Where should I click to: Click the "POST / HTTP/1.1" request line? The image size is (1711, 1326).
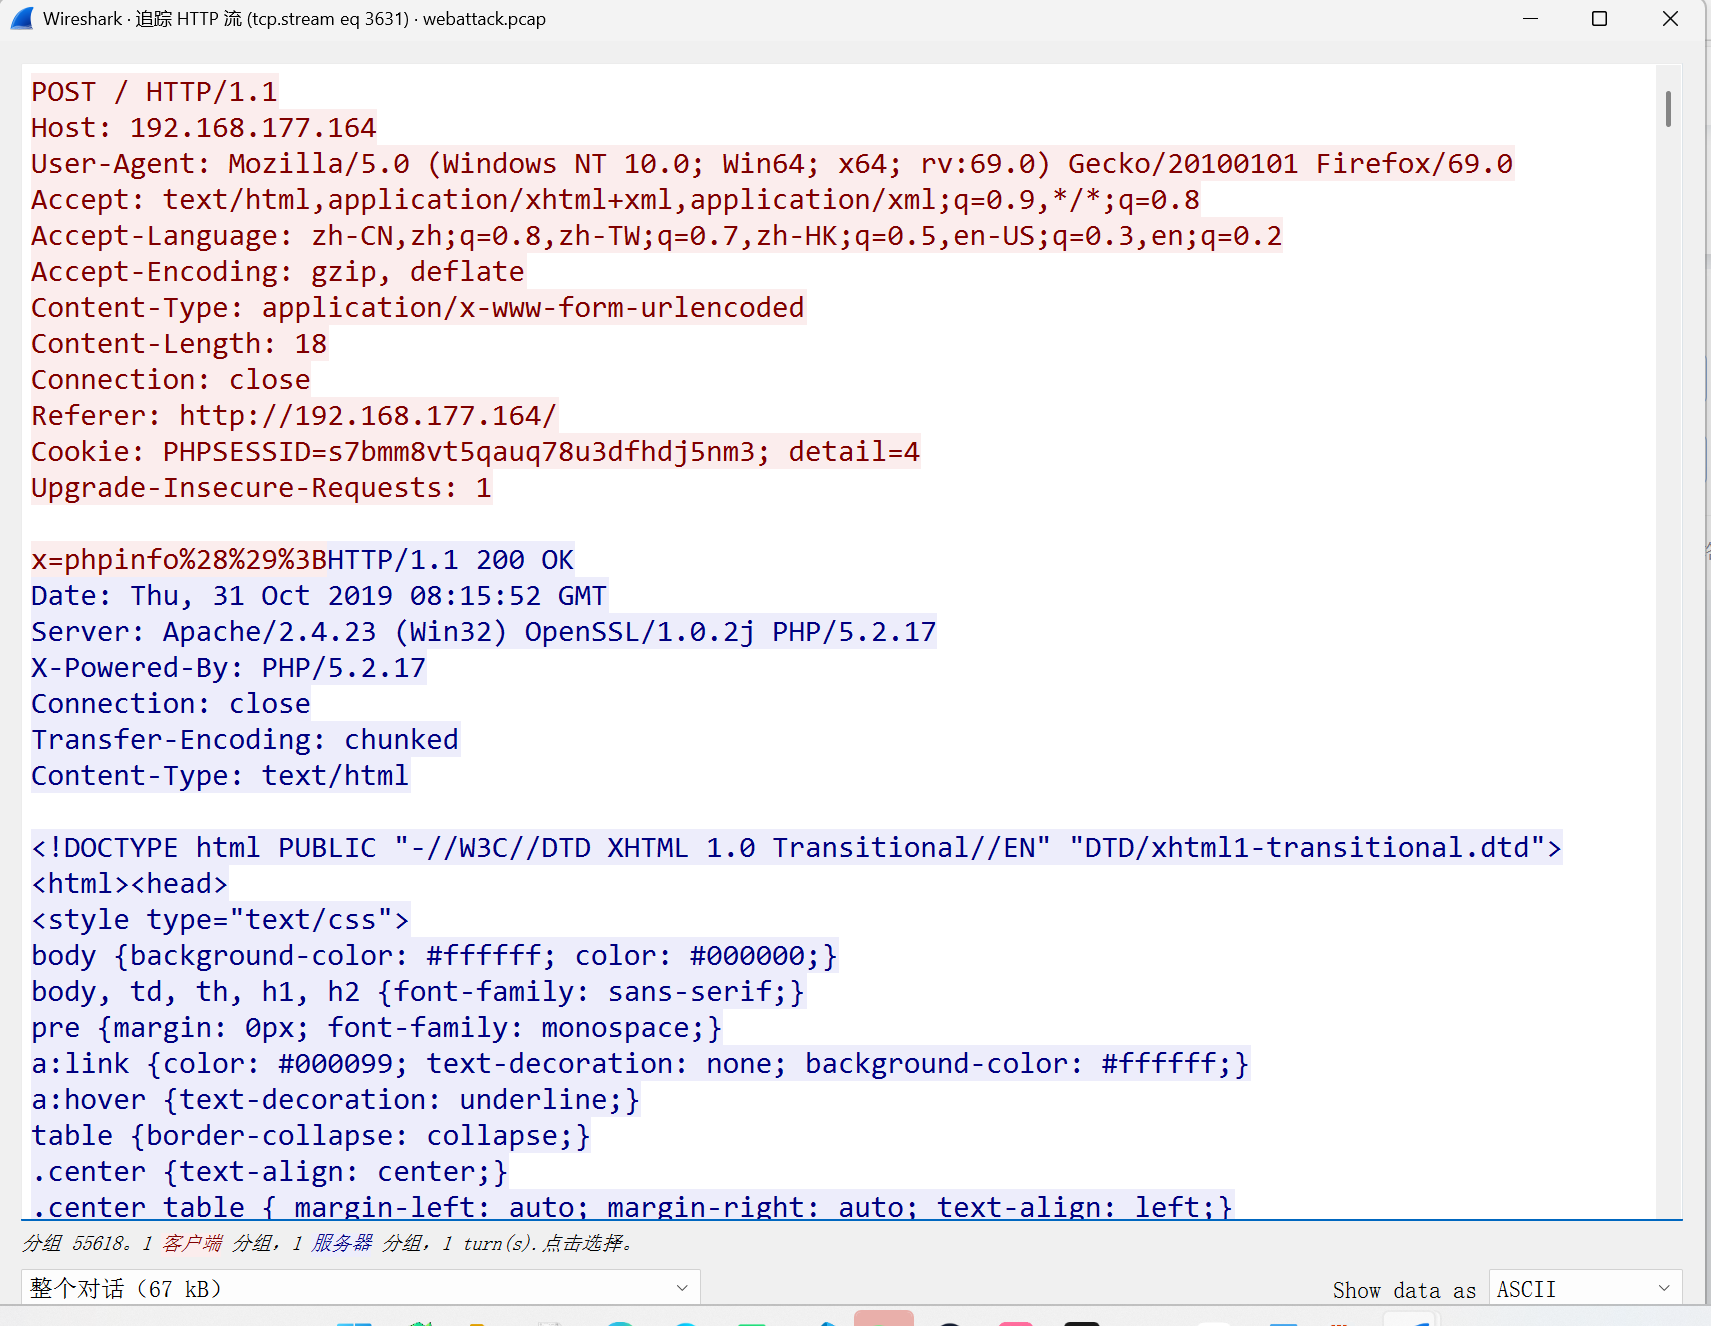coord(154,92)
